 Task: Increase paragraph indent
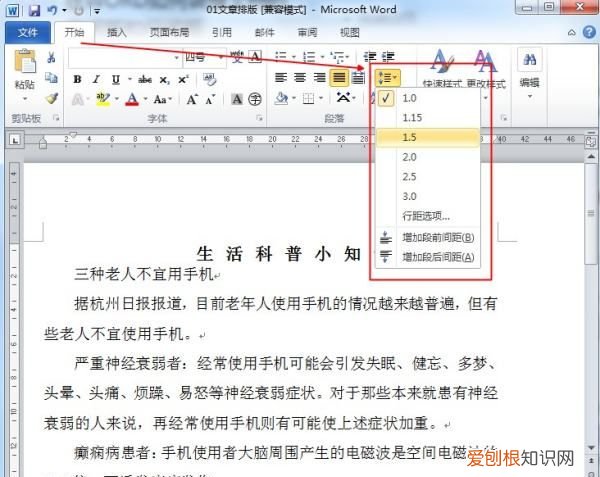coord(388,57)
